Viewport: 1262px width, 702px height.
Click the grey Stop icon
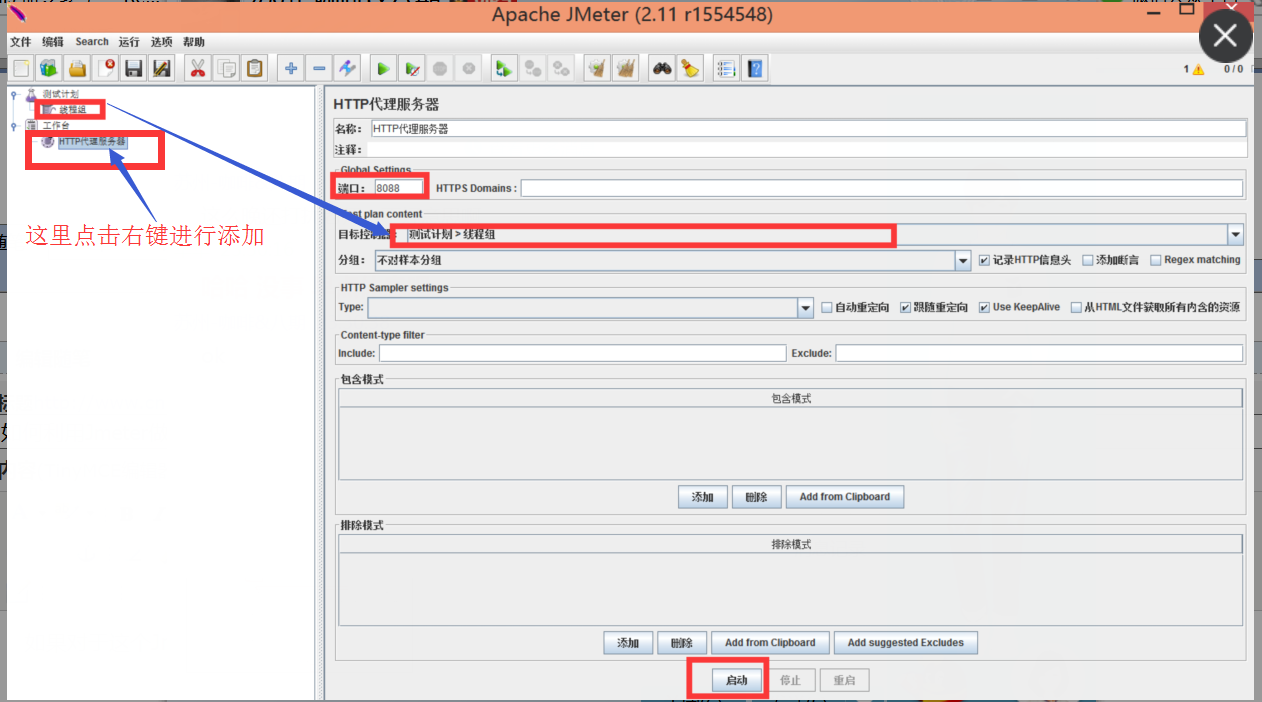[x=439, y=68]
